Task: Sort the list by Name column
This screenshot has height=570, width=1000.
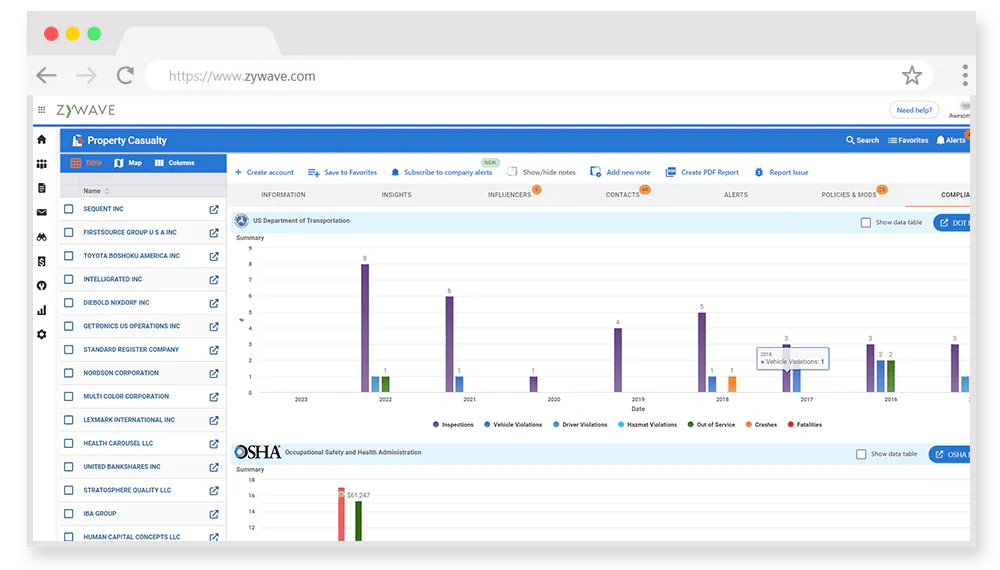Action: pyautogui.click(x=96, y=191)
